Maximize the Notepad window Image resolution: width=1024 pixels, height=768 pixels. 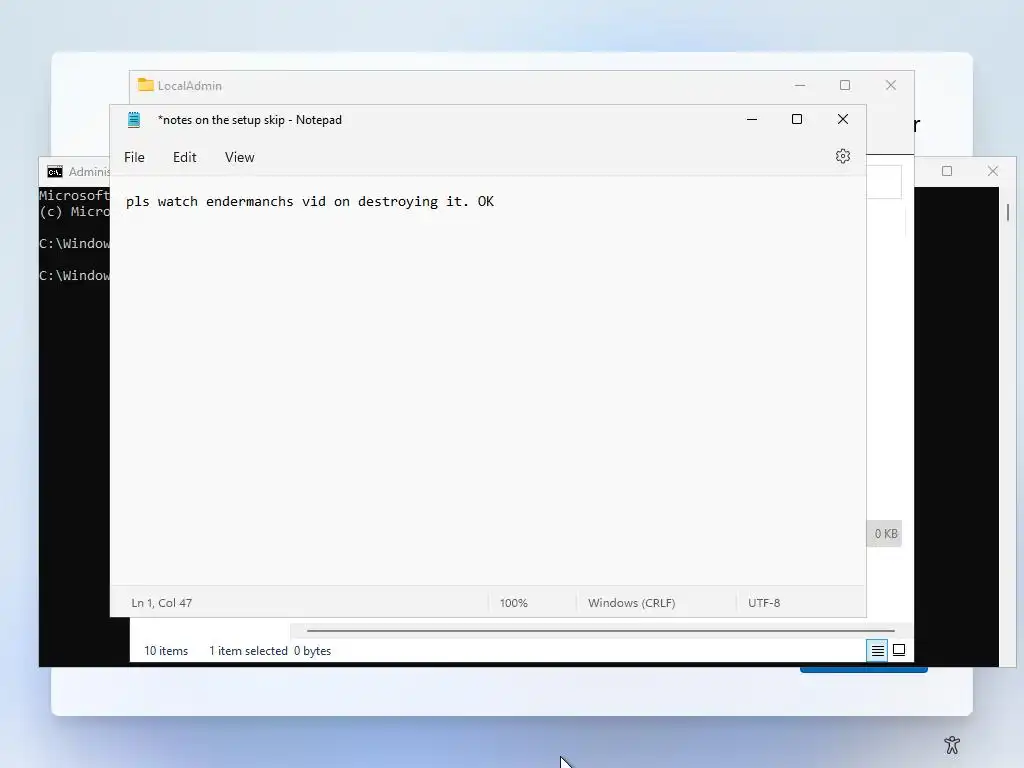[x=797, y=120]
